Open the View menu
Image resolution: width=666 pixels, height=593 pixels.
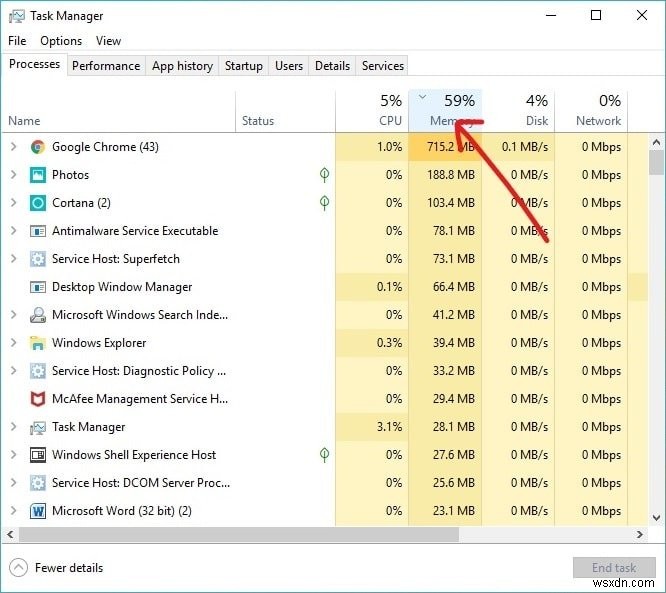[x=108, y=41]
